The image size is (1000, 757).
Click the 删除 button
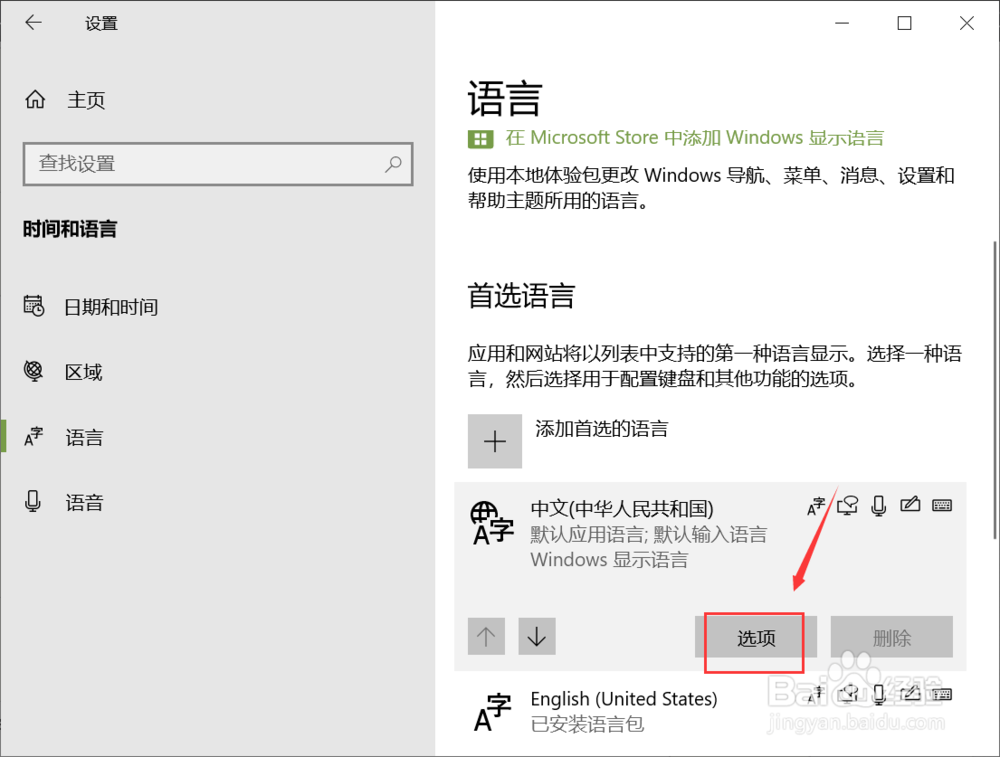pyautogui.click(x=892, y=636)
